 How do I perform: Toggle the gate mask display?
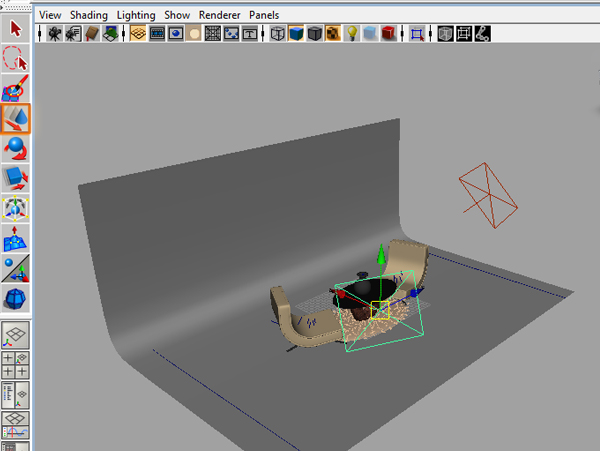194,34
